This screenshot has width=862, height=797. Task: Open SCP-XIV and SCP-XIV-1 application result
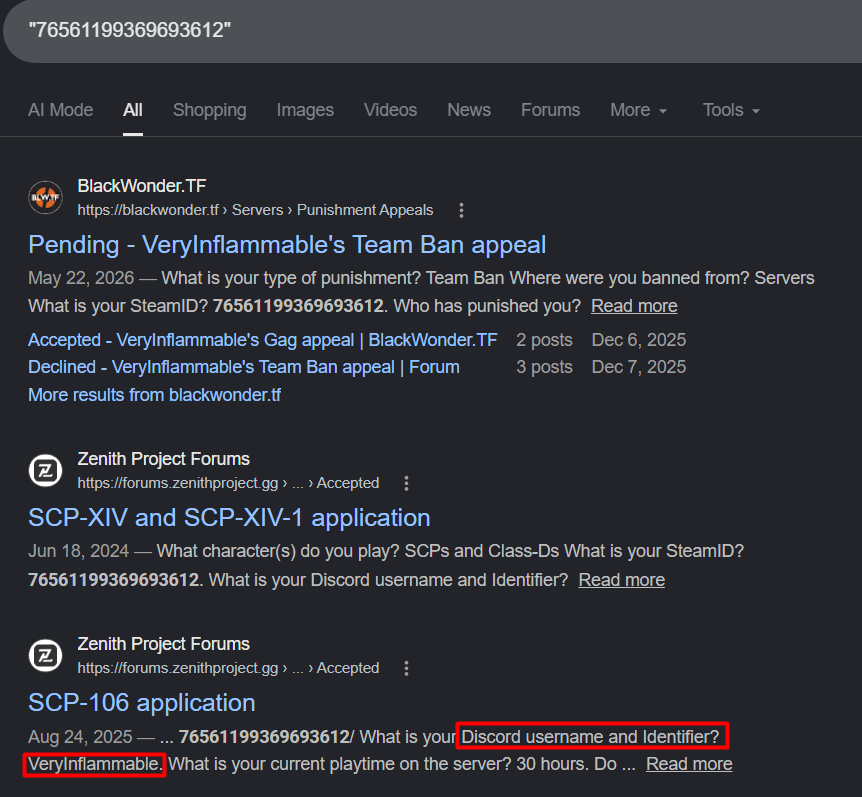tap(229, 518)
